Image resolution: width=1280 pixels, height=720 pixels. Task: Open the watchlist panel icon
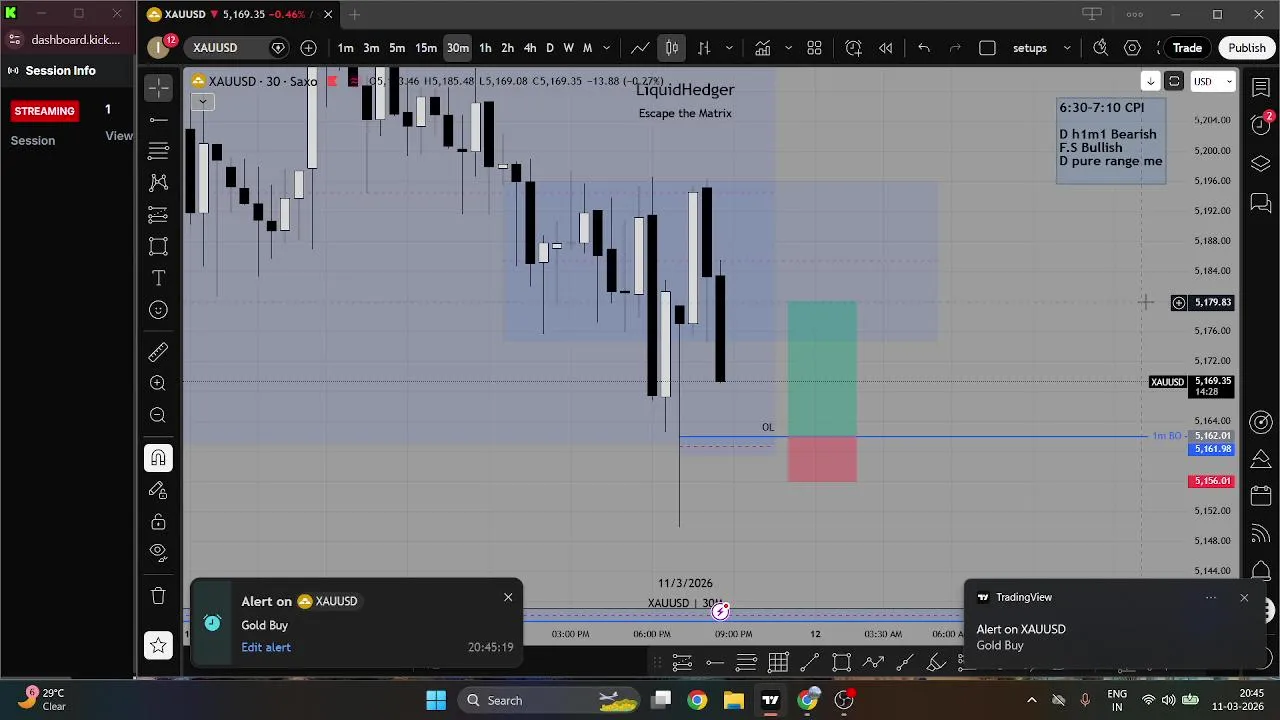(x=1261, y=88)
